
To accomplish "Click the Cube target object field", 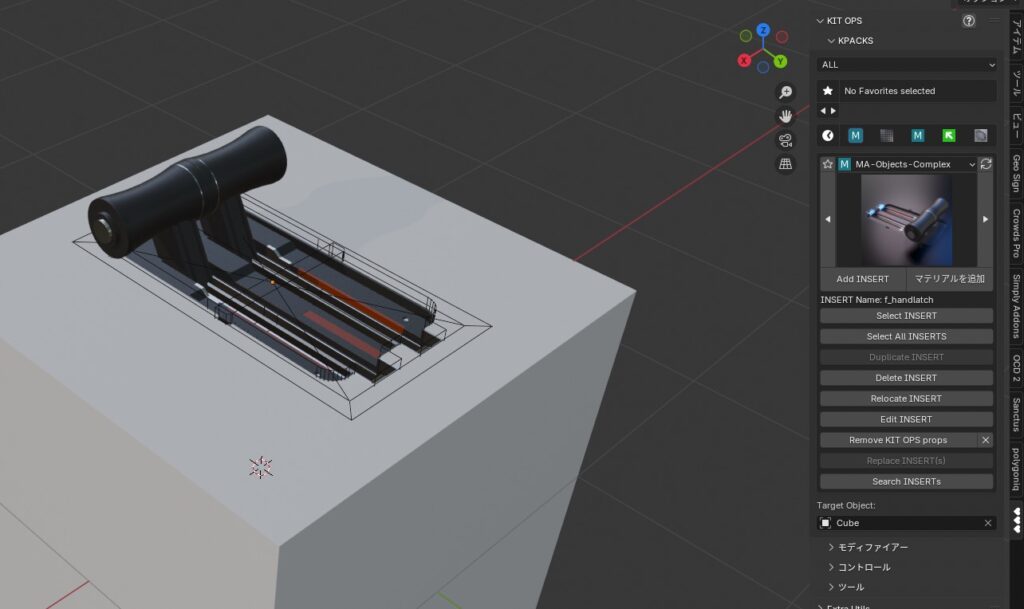I will [906, 523].
